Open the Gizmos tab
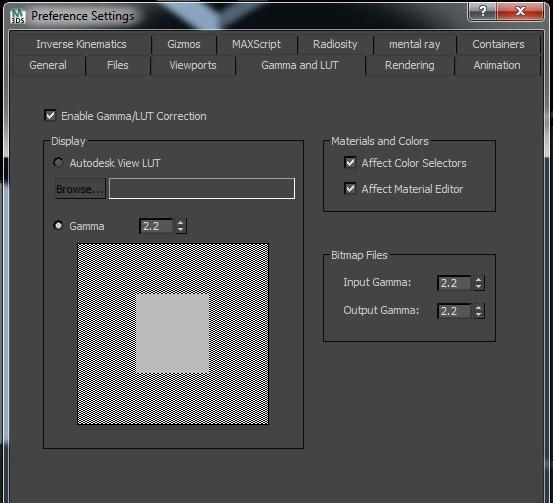This screenshot has width=553, height=503. click(x=184, y=44)
